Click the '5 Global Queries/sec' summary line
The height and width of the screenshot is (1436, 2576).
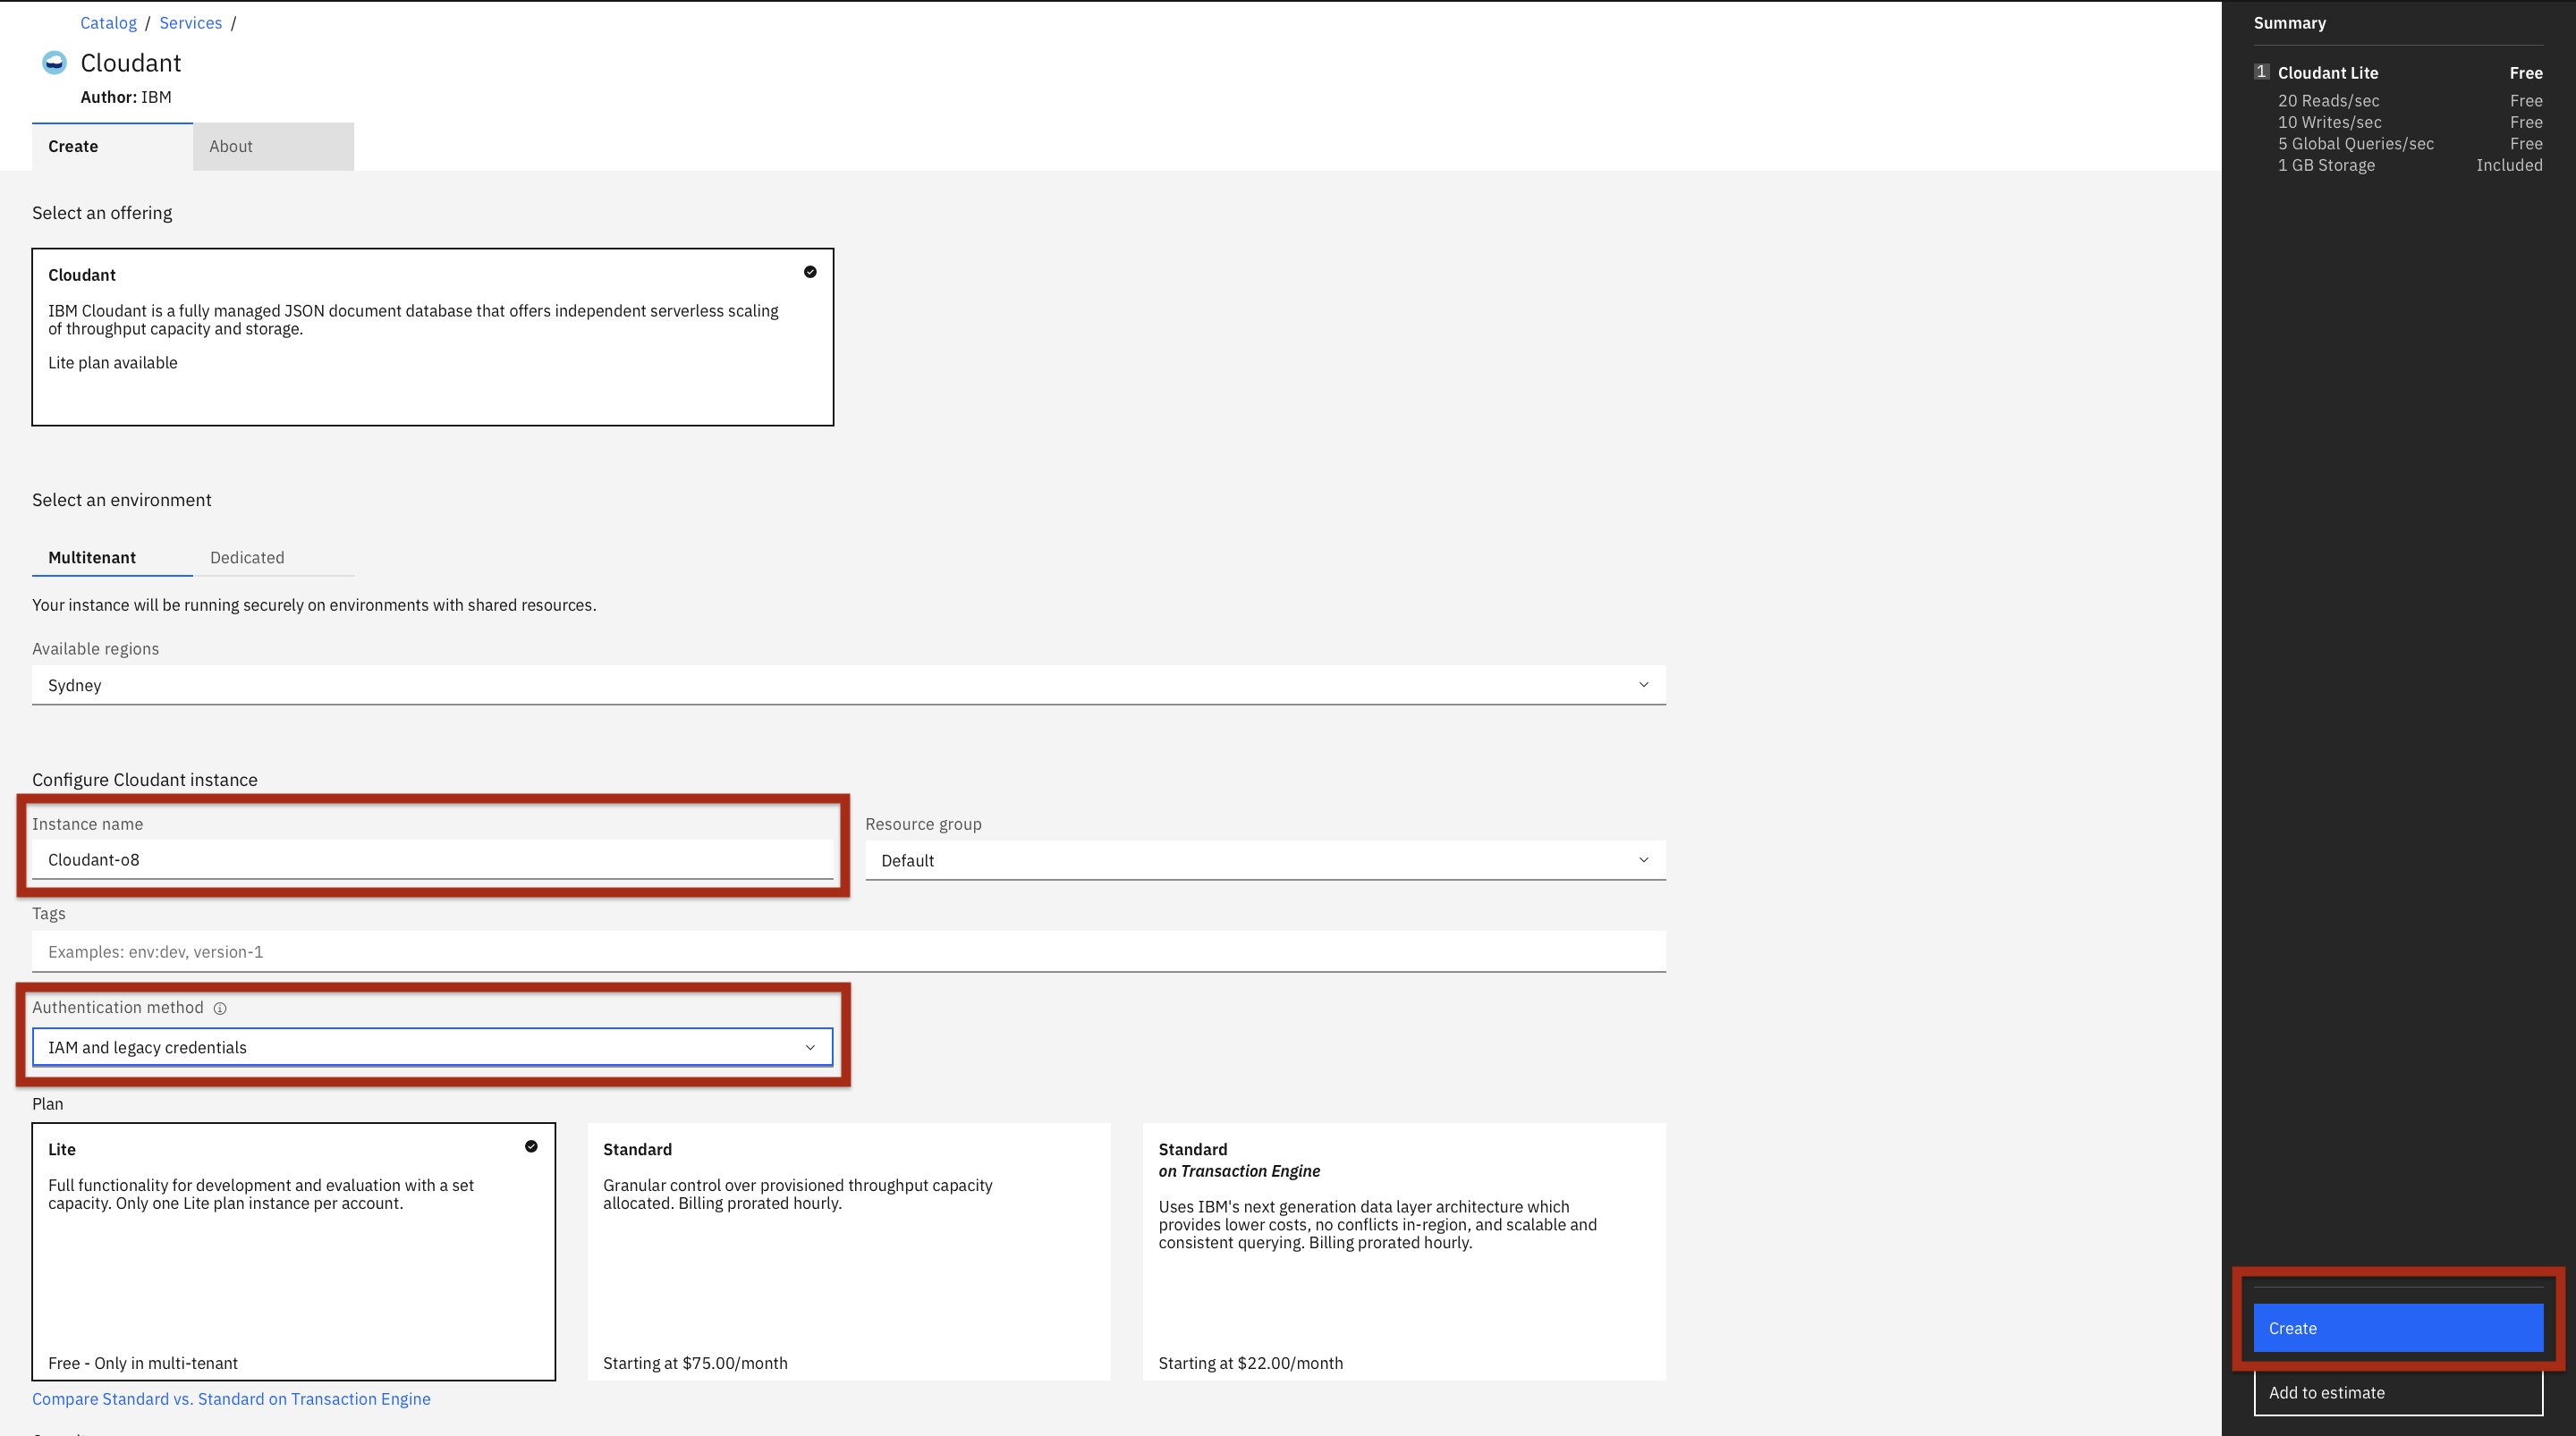pyautogui.click(x=2356, y=144)
